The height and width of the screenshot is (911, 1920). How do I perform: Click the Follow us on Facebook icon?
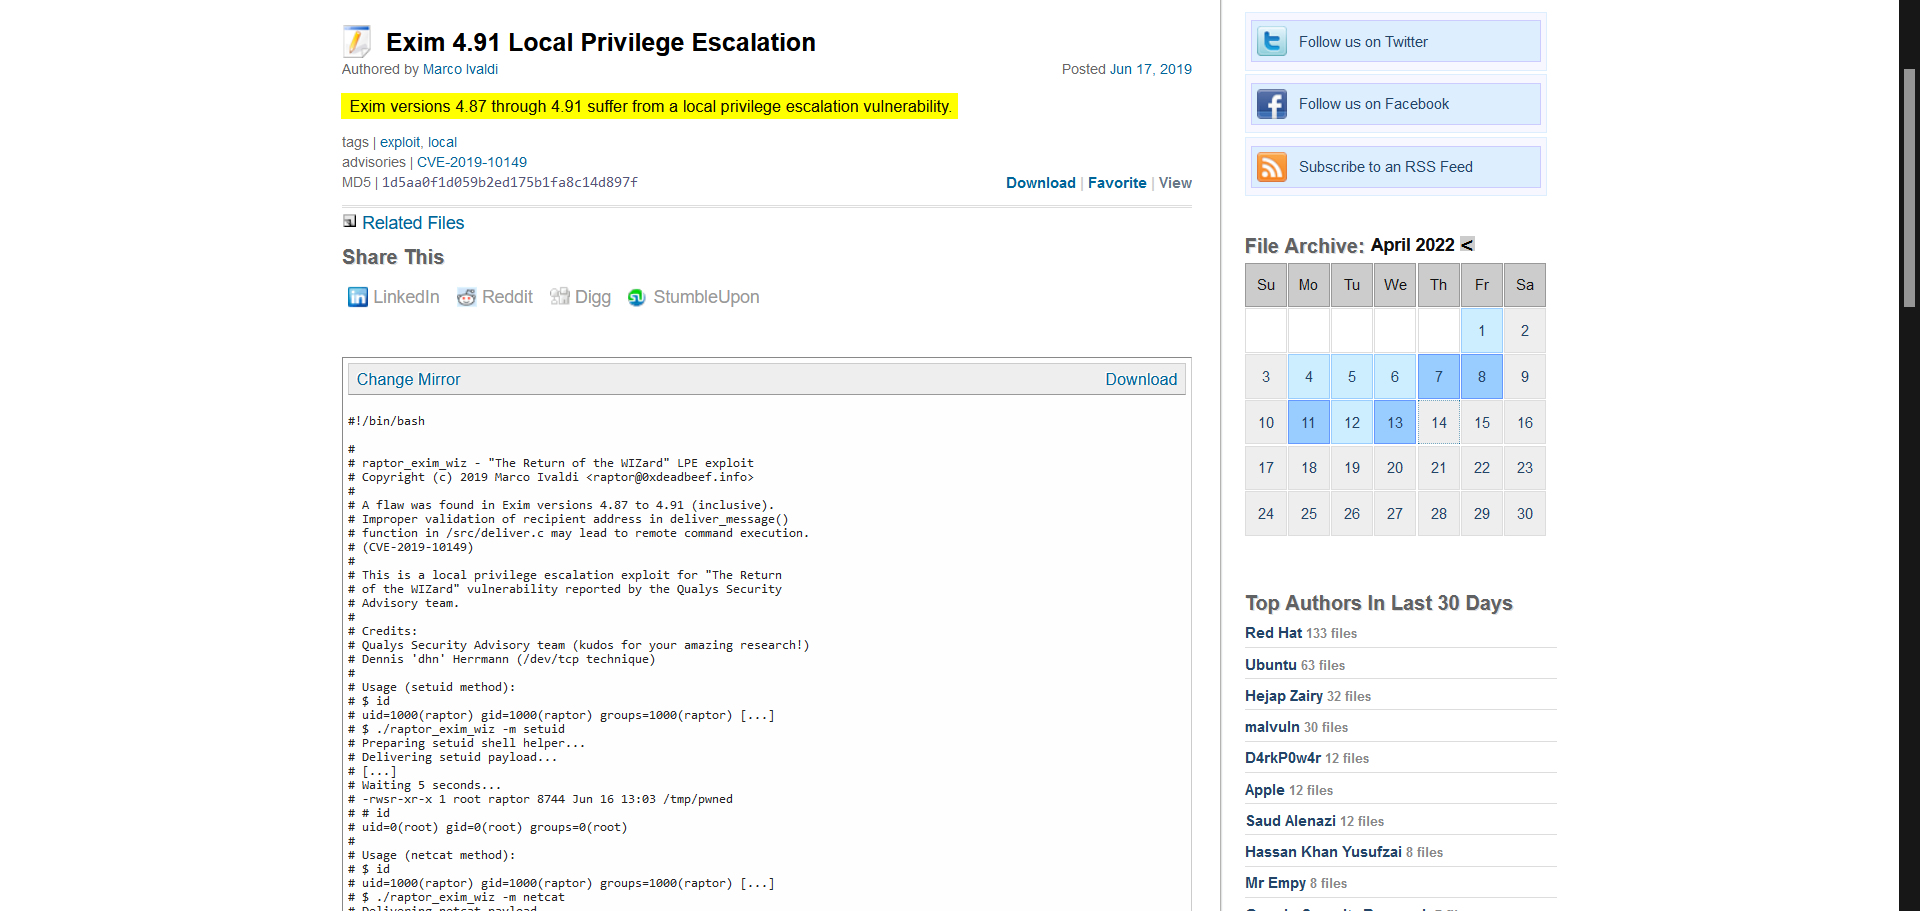tap(1272, 104)
